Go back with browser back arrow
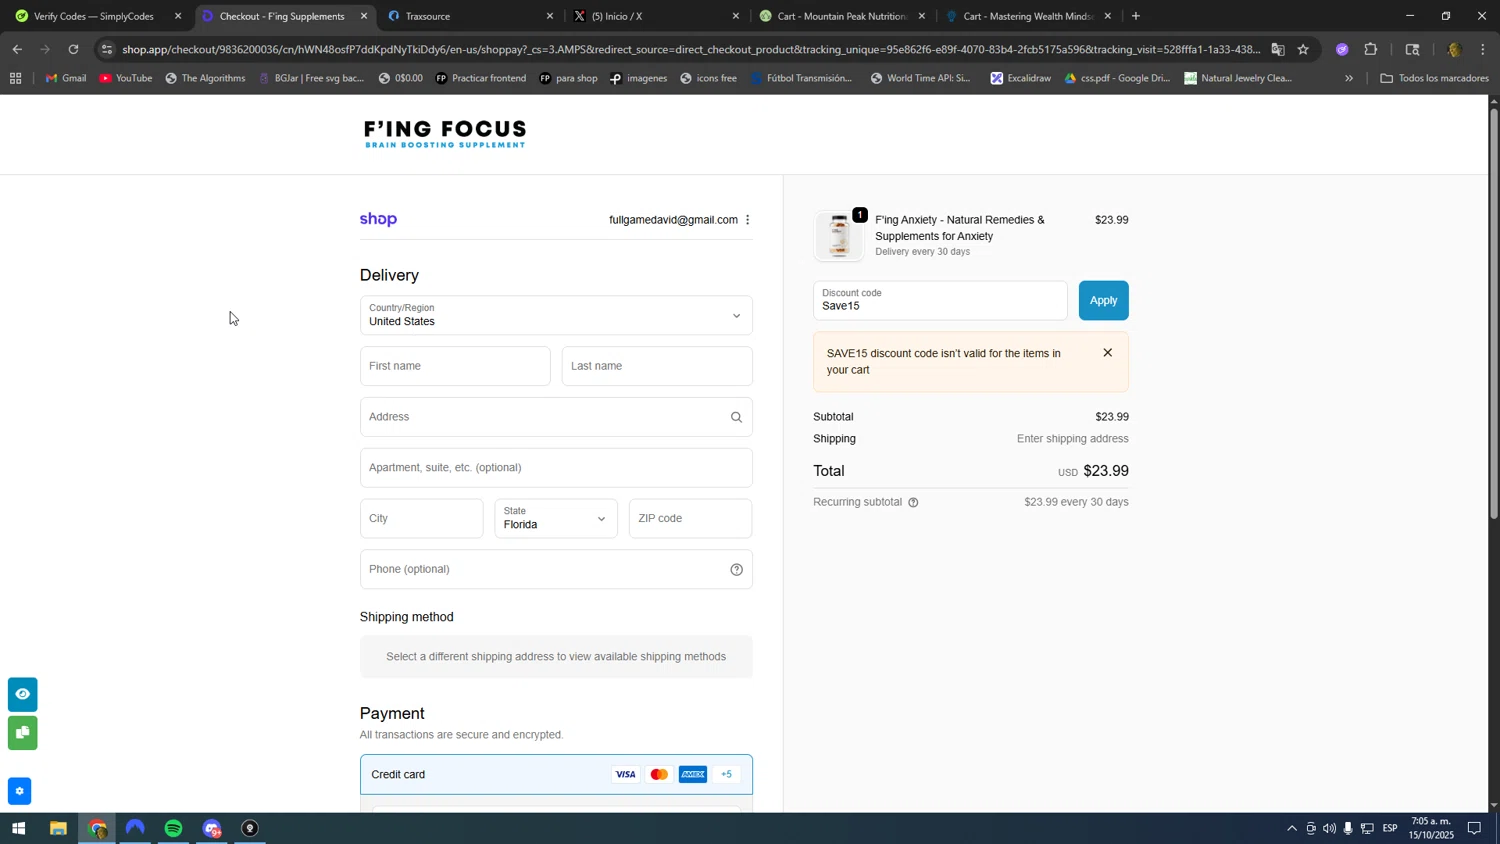Image resolution: width=1500 pixels, height=844 pixels. [17, 49]
